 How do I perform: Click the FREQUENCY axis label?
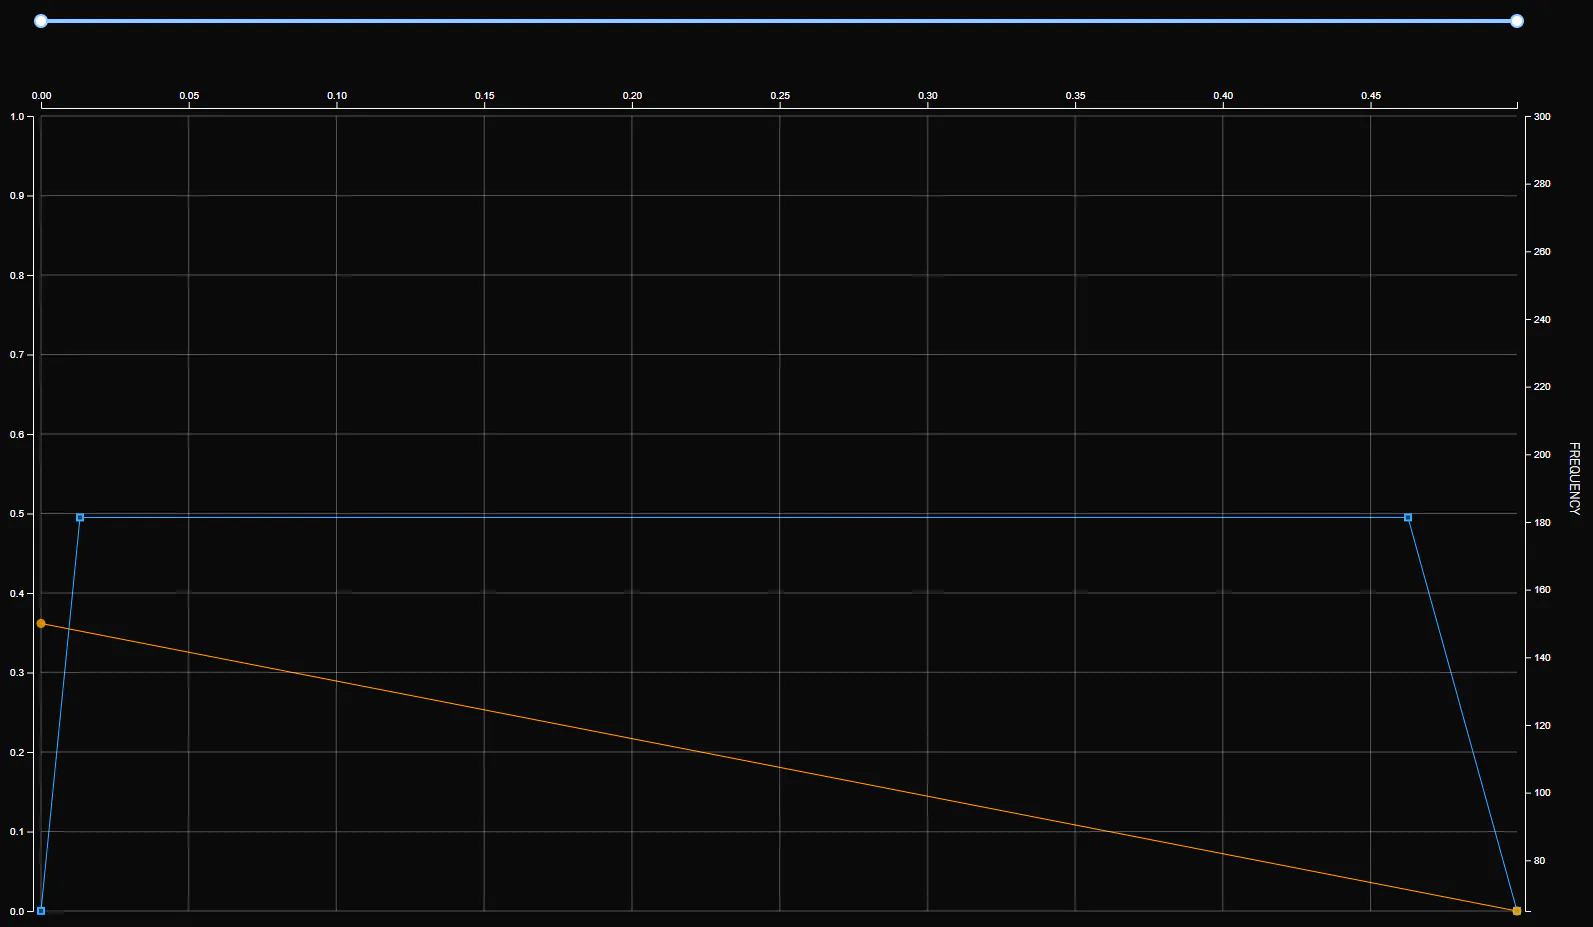(1574, 478)
